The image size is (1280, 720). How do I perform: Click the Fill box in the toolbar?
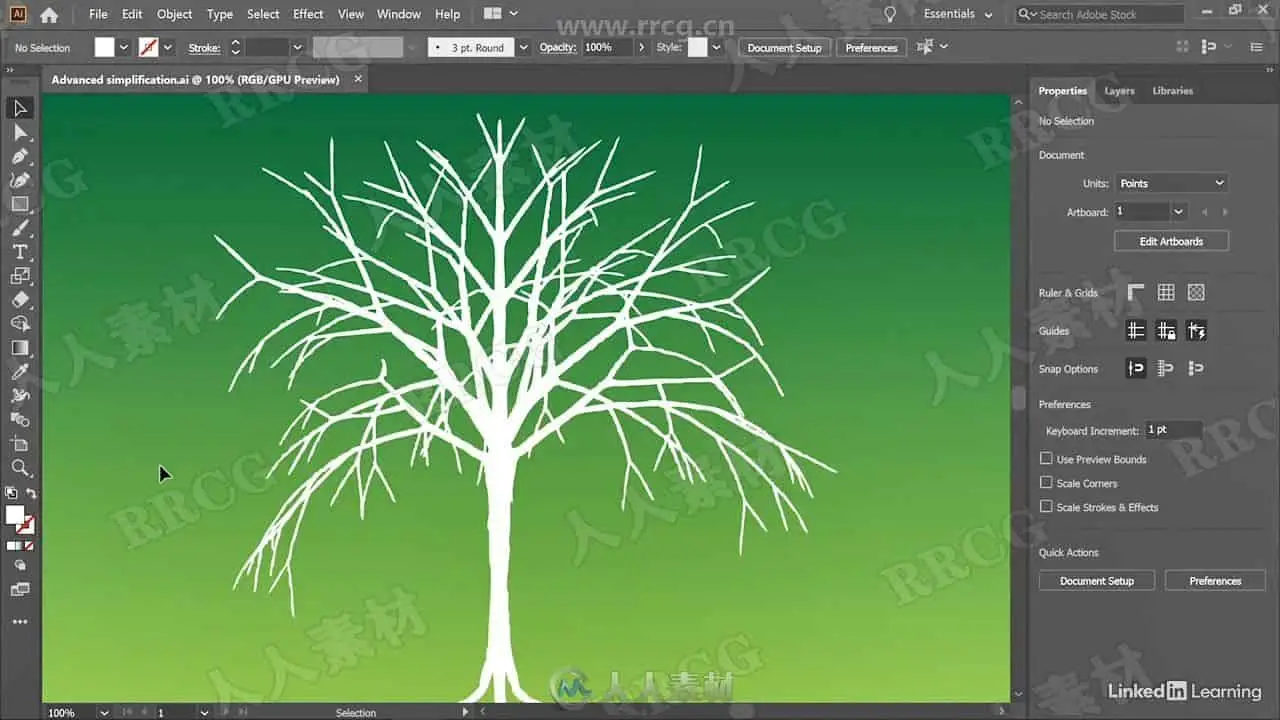(15, 515)
